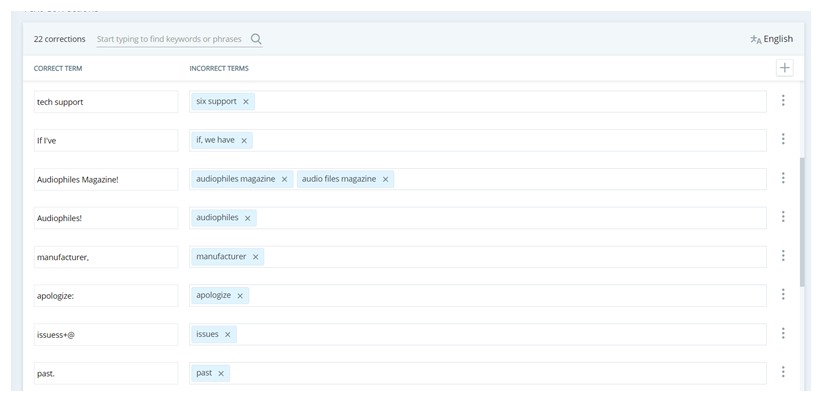Remove the 'past' tag
This screenshot has width=813, height=399.
[221, 374]
